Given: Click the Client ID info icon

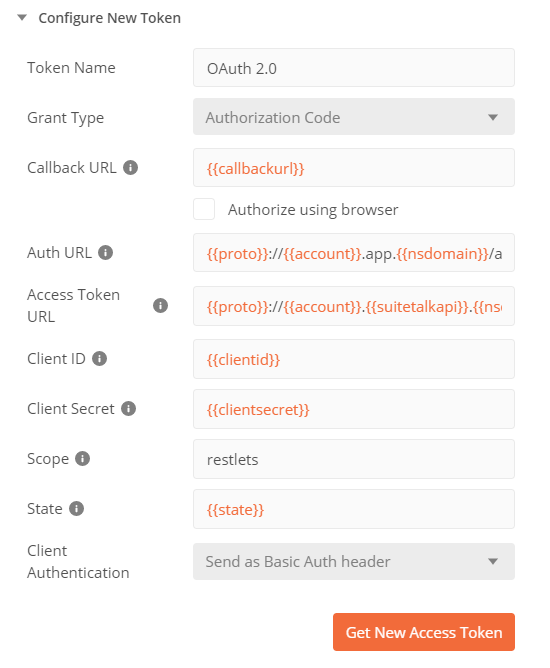Looking at the screenshot, I should 99,358.
